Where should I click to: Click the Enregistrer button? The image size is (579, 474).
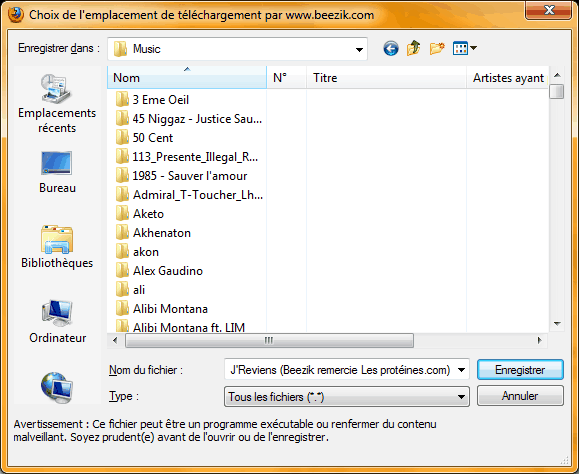520,370
